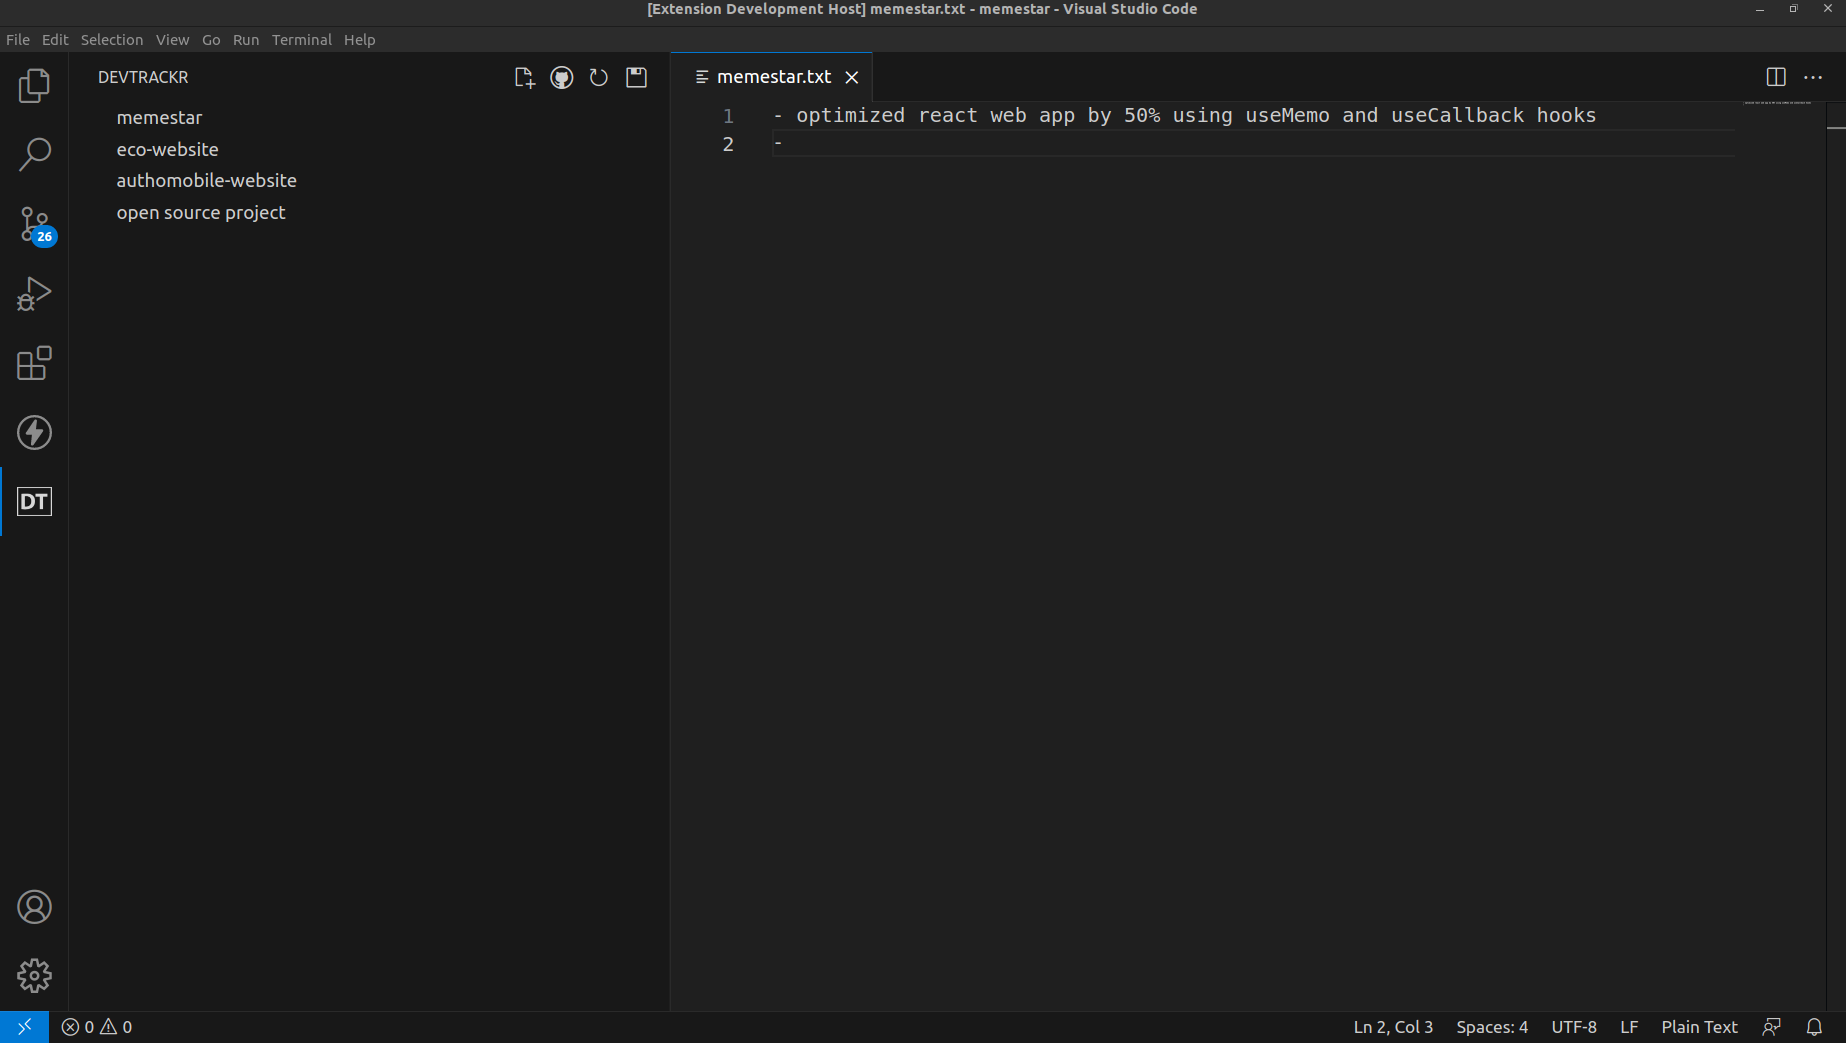Open the Edit menu

55,40
